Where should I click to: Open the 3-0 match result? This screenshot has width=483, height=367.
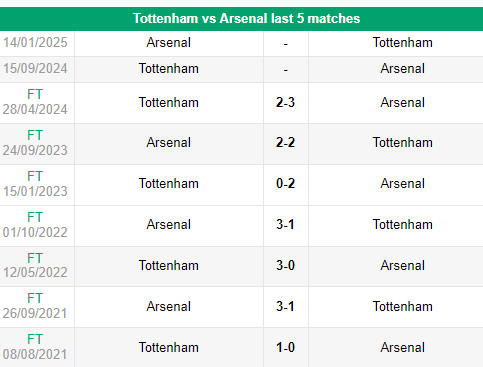(x=285, y=266)
